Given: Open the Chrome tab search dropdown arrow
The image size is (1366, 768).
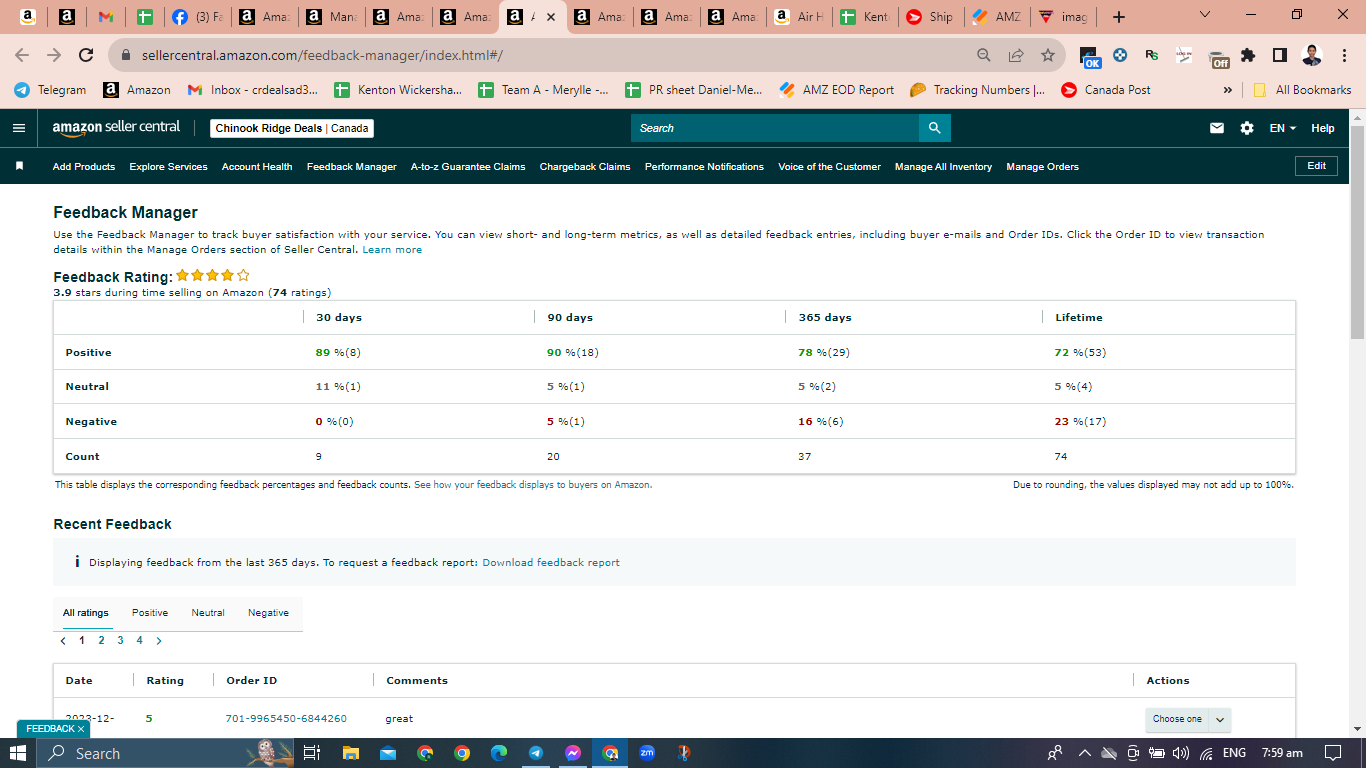Looking at the screenshot, I should [1204, 15].
